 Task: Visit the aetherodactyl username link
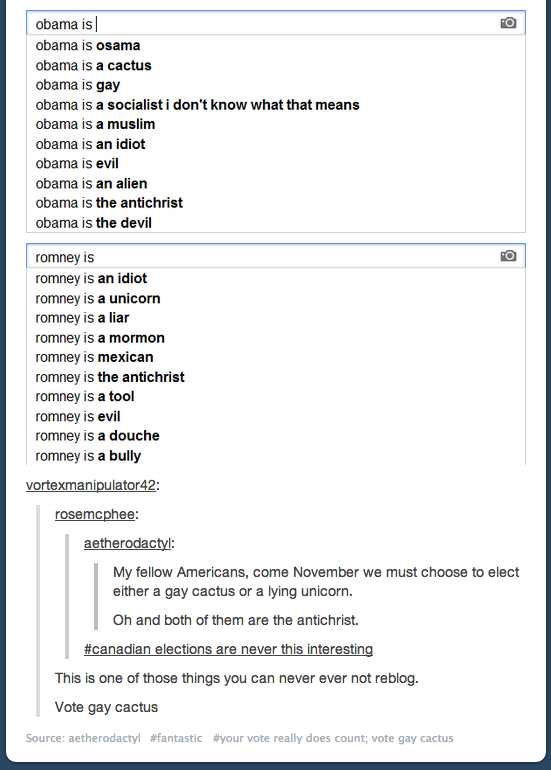[128, 543]
